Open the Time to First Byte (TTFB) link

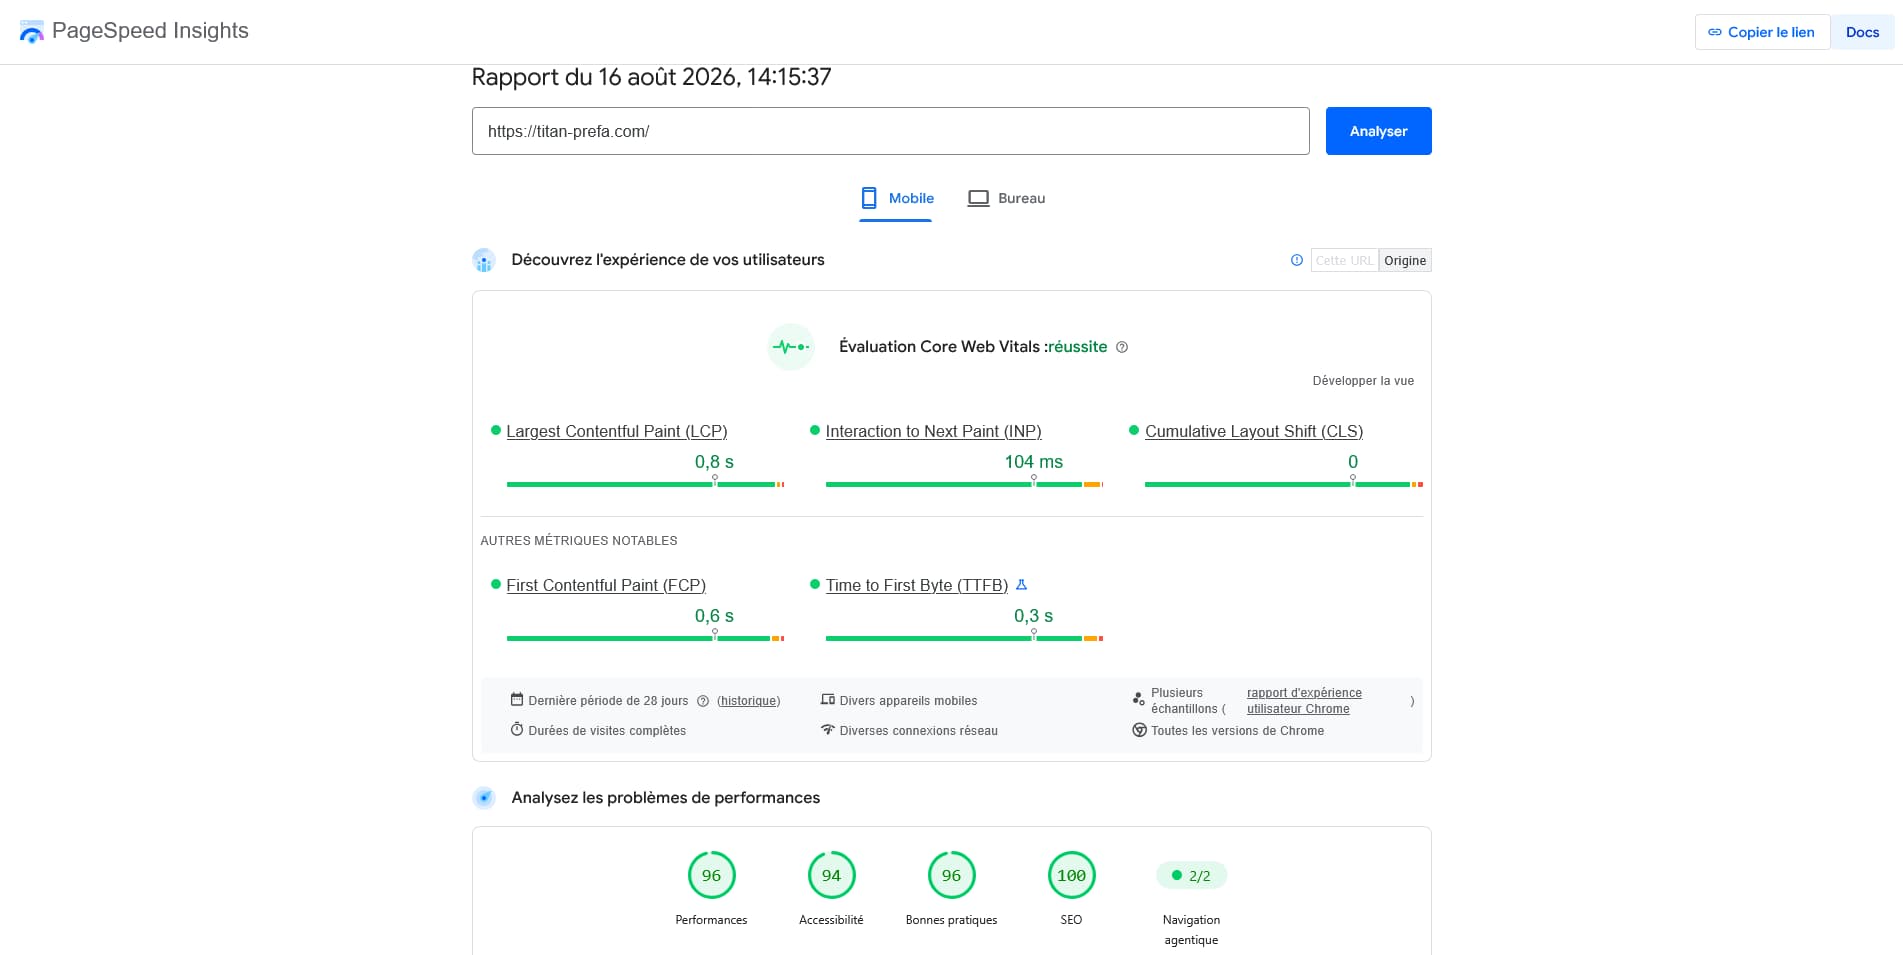point(916,585)
